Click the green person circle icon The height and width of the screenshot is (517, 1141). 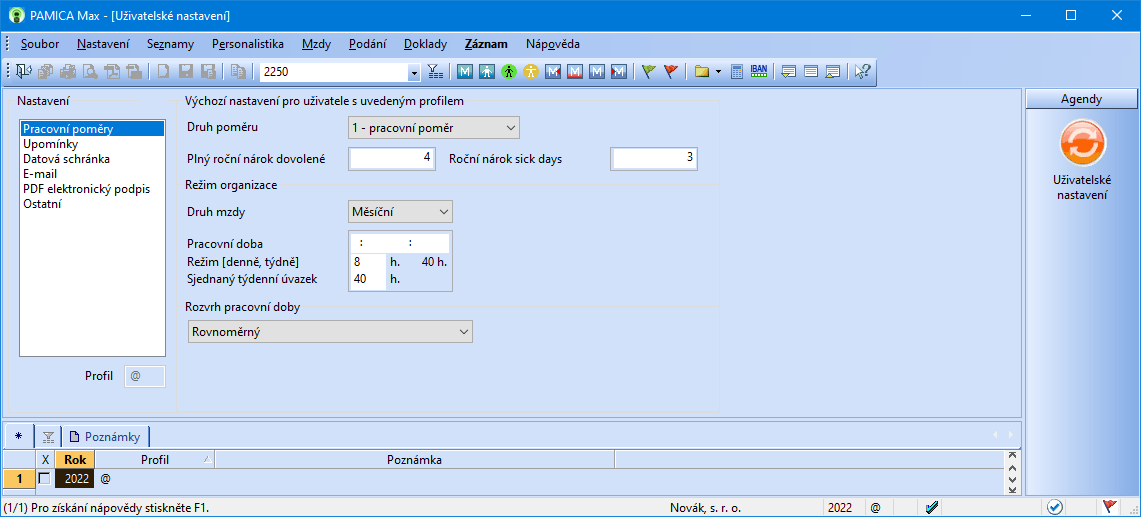(509, 72)
